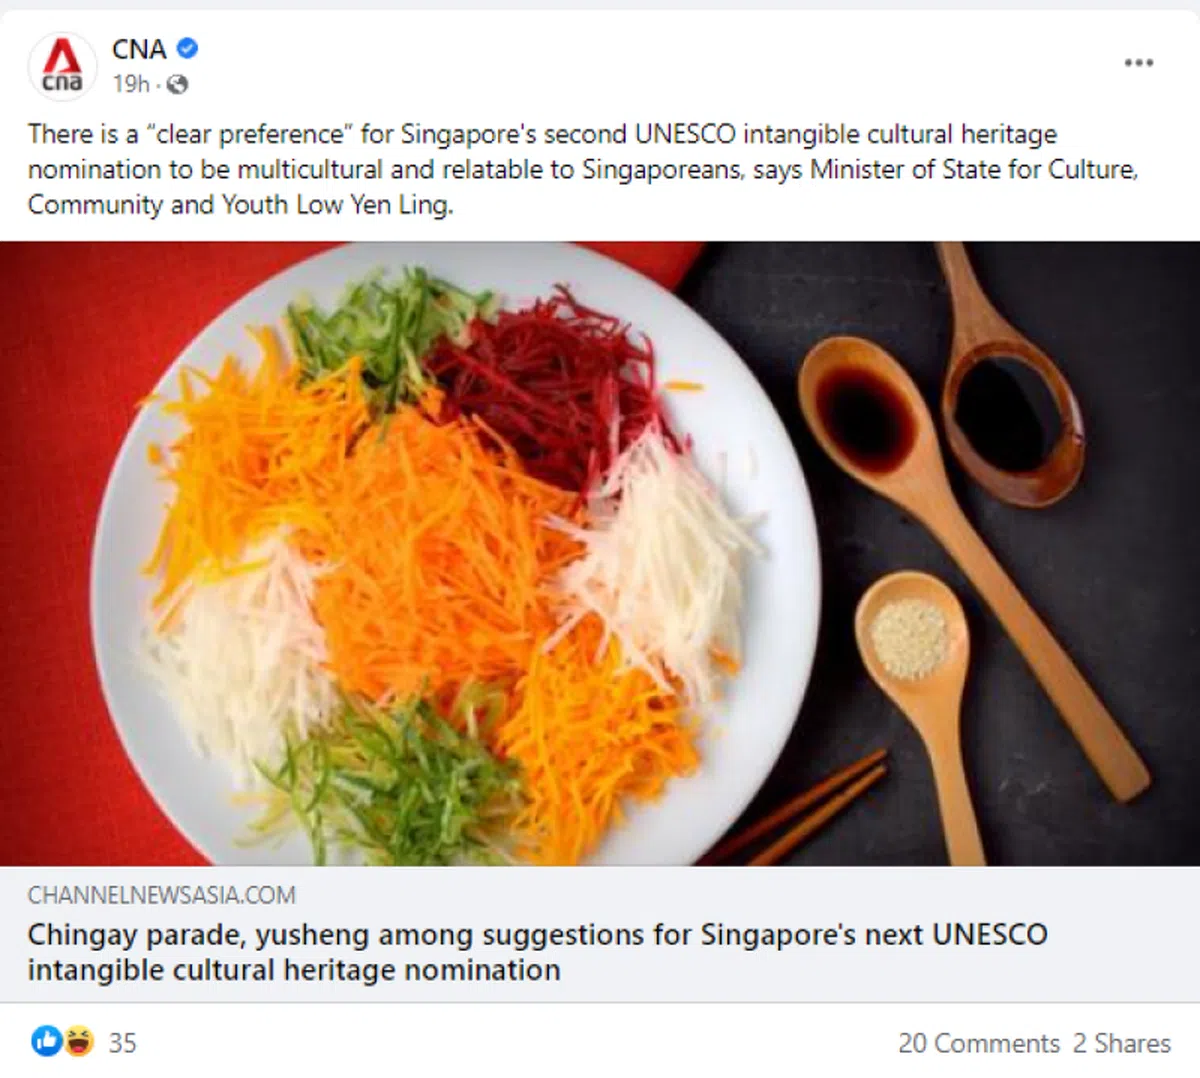Click the blue verified badge beside CNA
The width and height of the screenshot is (1200, 1078).
point(187,47)
